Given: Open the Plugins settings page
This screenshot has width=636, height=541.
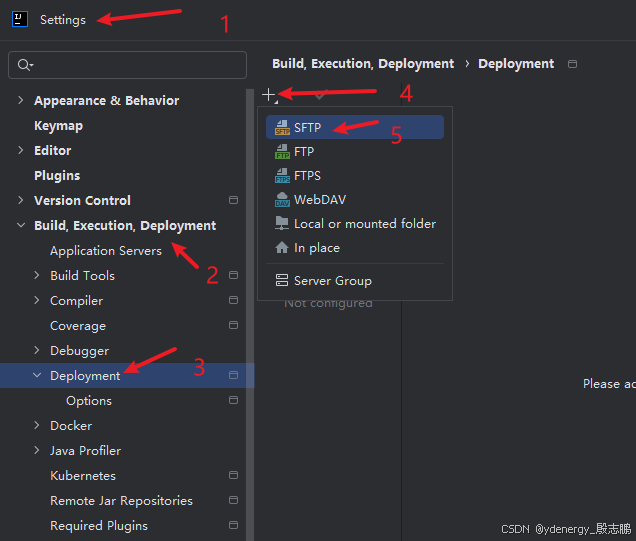Looking at the screenshot, I should coord(57,176).
